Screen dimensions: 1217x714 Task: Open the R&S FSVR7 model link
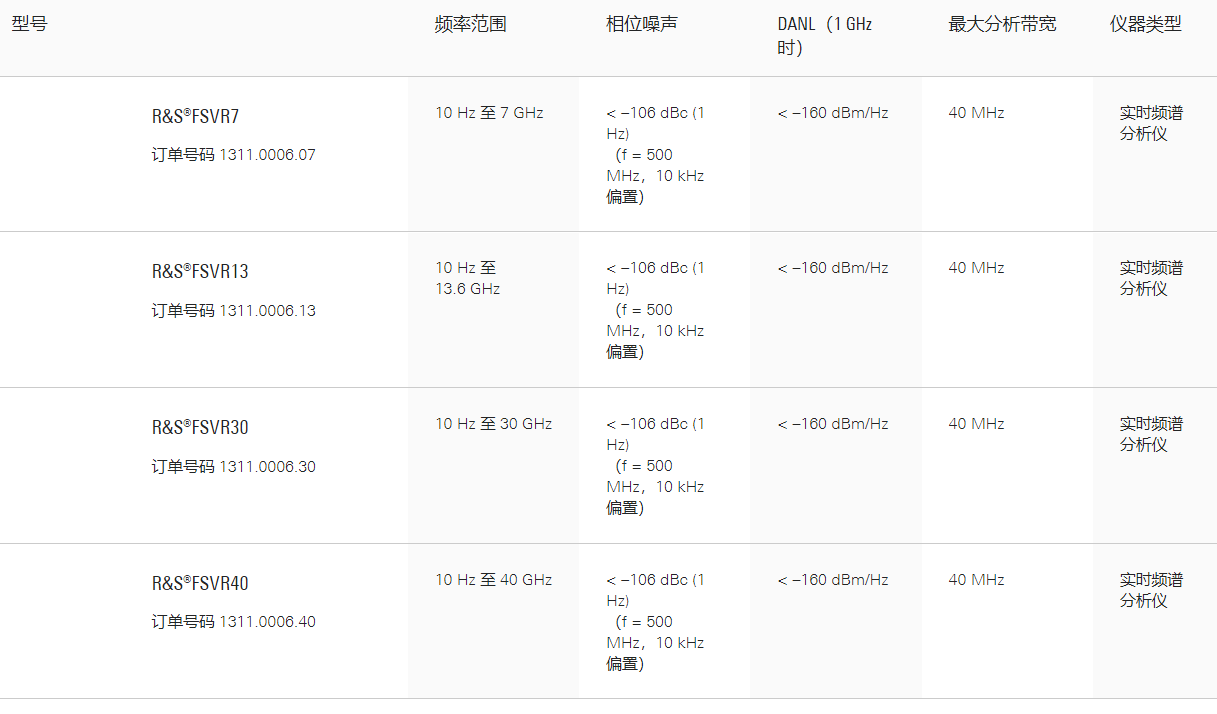195,116
